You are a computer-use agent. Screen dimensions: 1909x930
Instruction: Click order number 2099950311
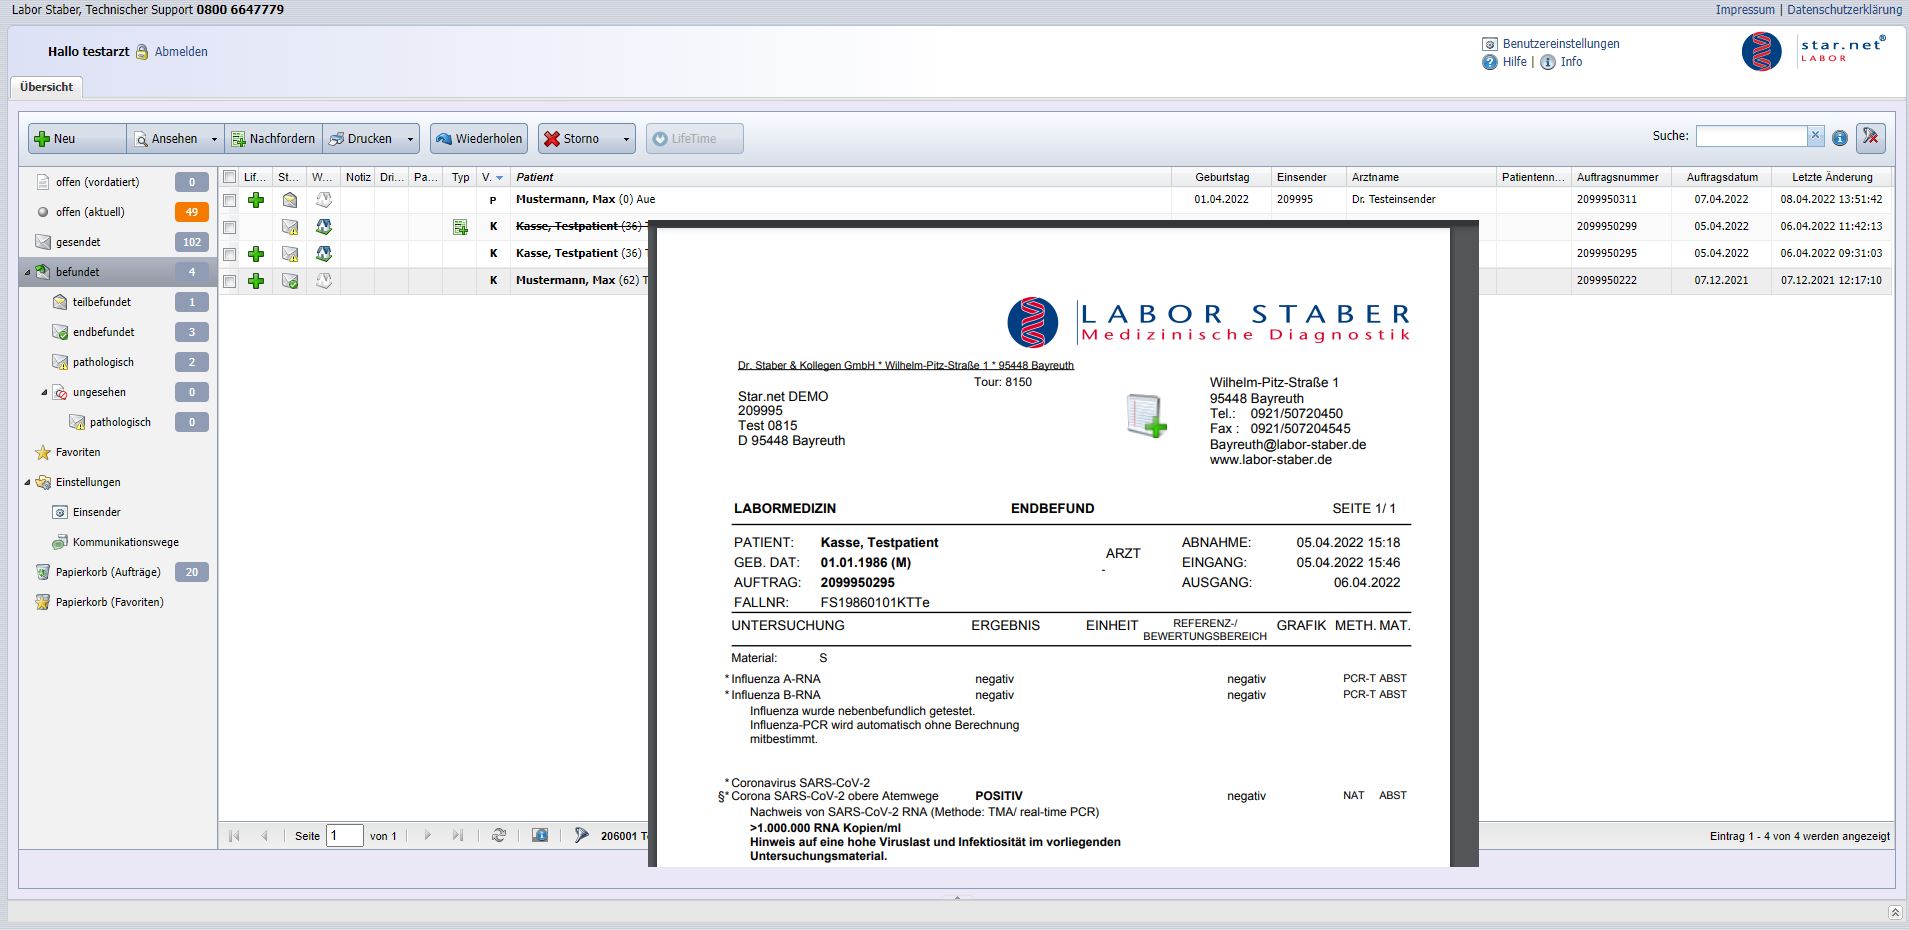pyautogui.click(x=1607, y=200)
